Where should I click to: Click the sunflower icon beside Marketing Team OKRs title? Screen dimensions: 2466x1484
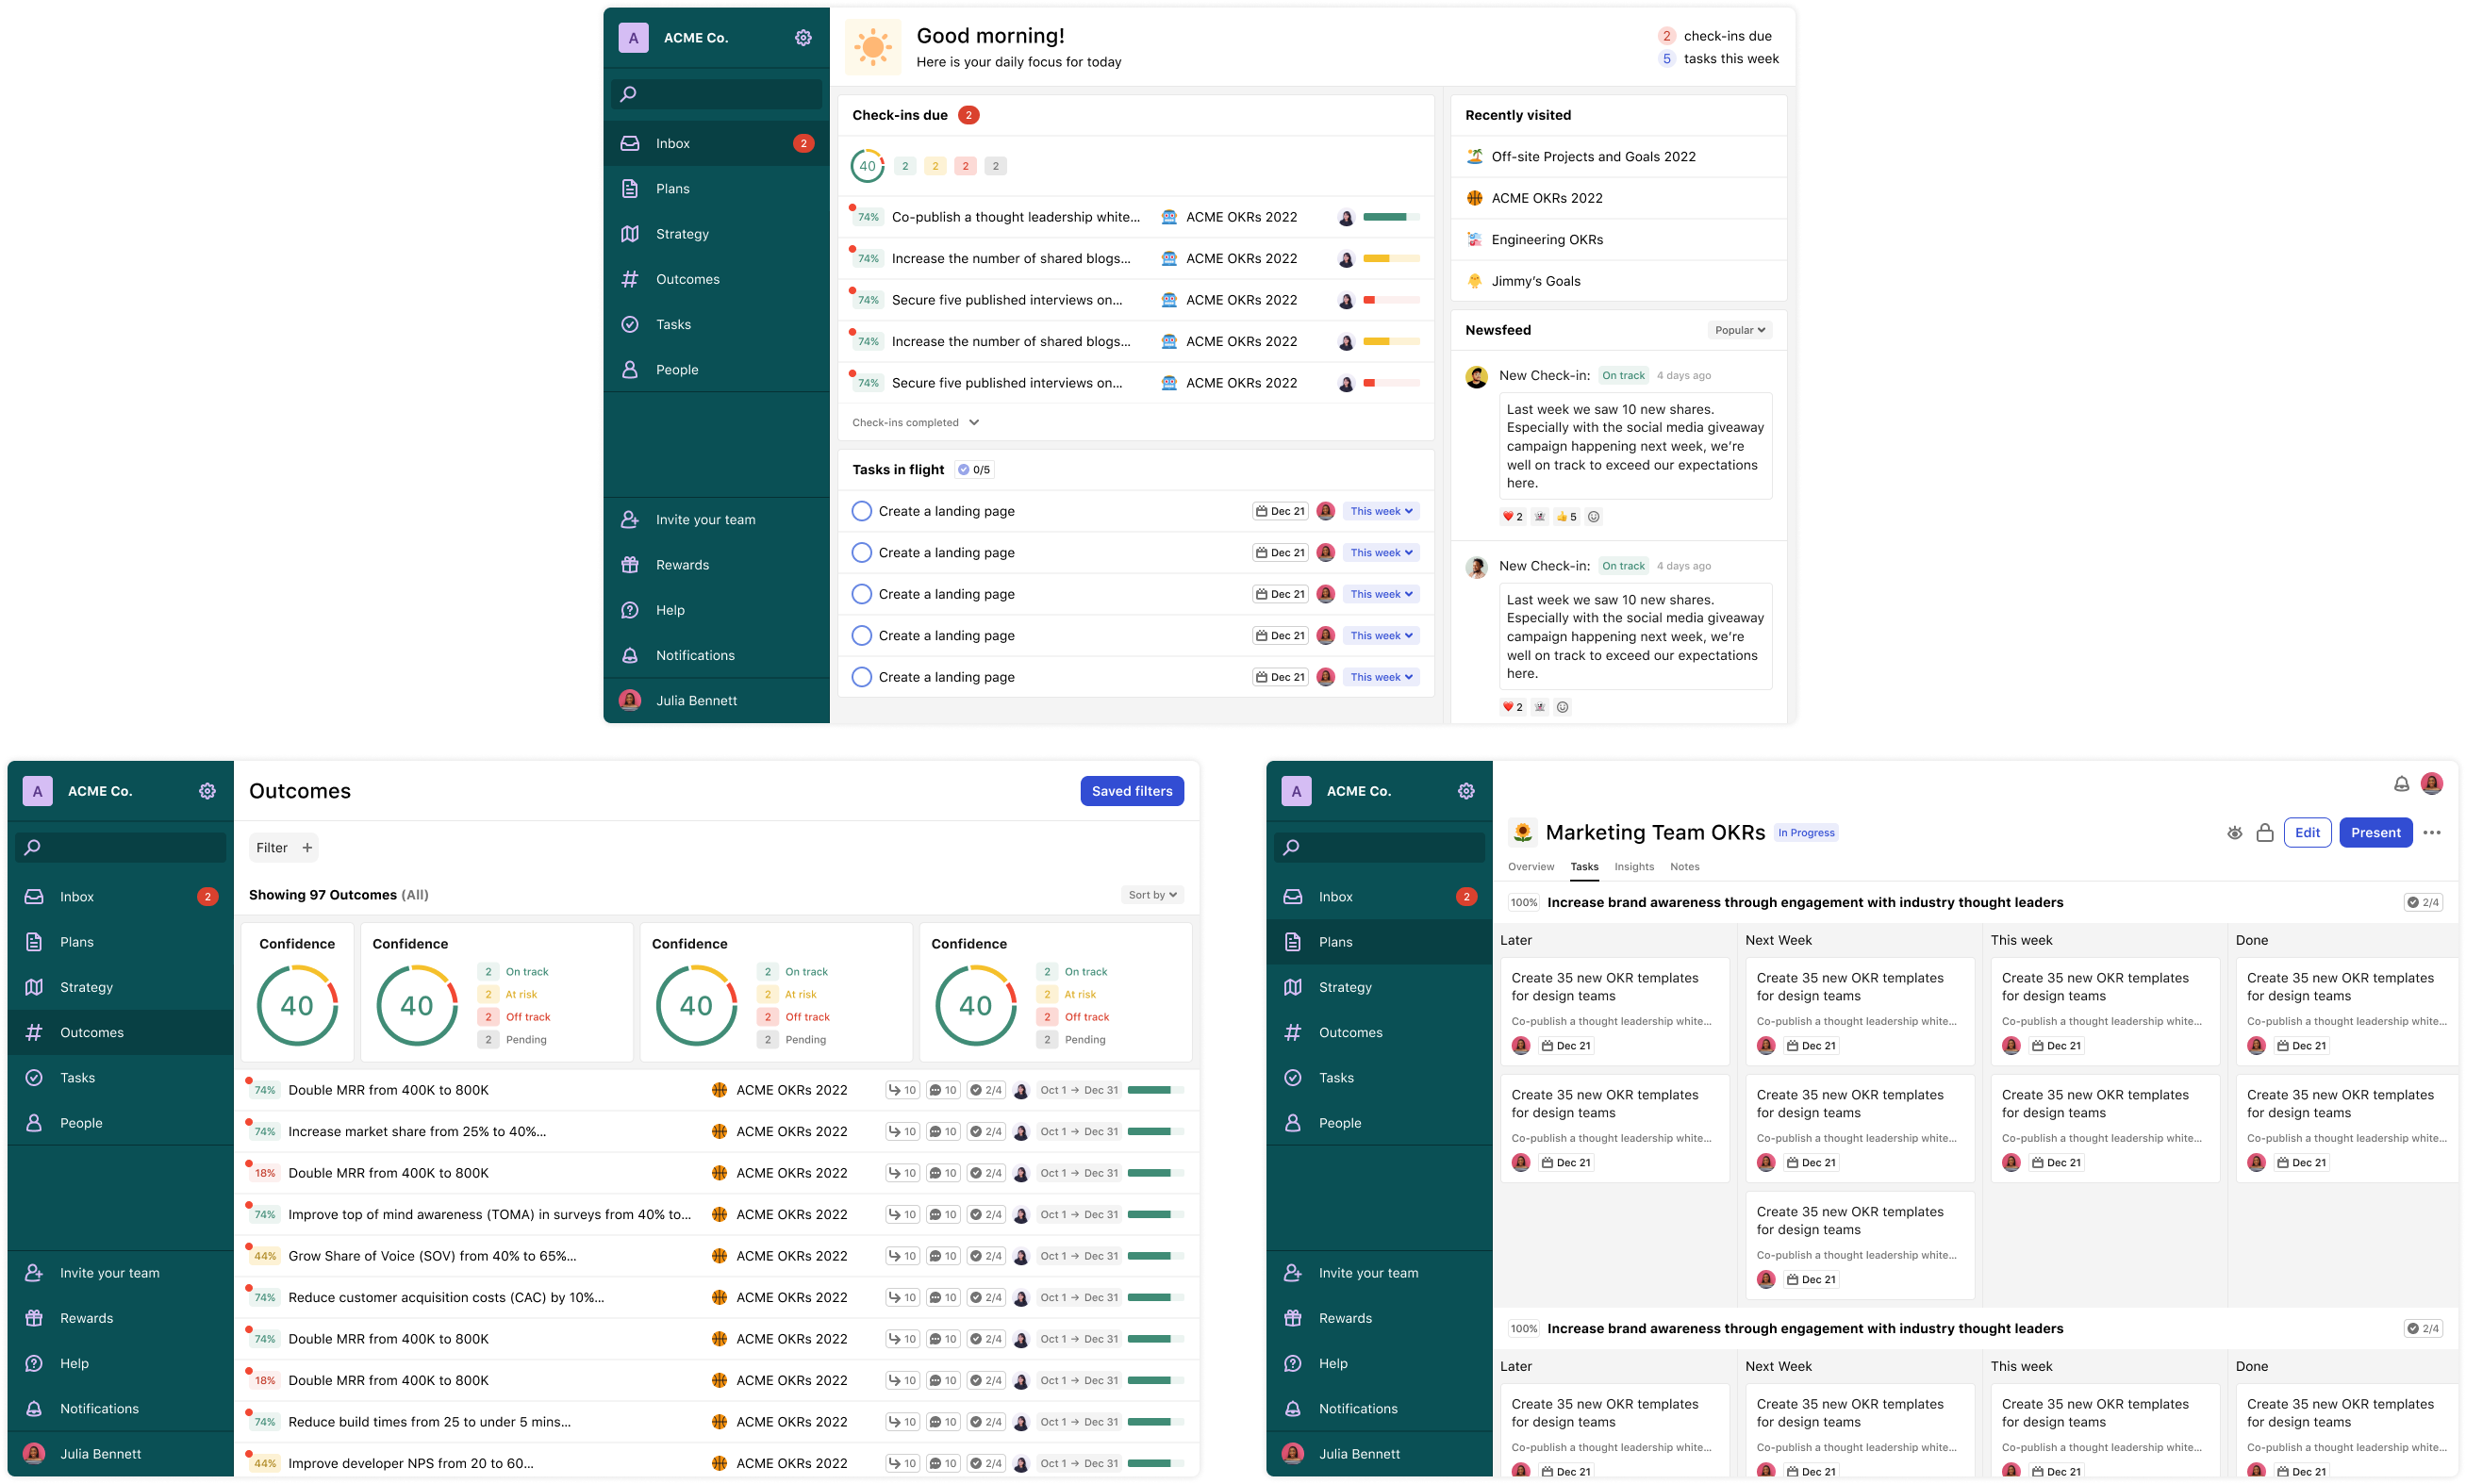(x=1522, y=833)
